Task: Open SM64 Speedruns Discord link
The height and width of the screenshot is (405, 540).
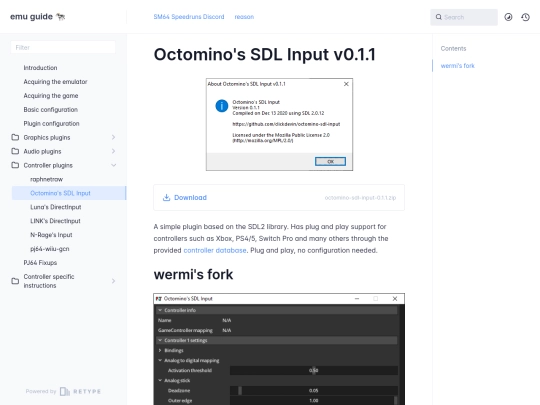Action: click(189, 17)
